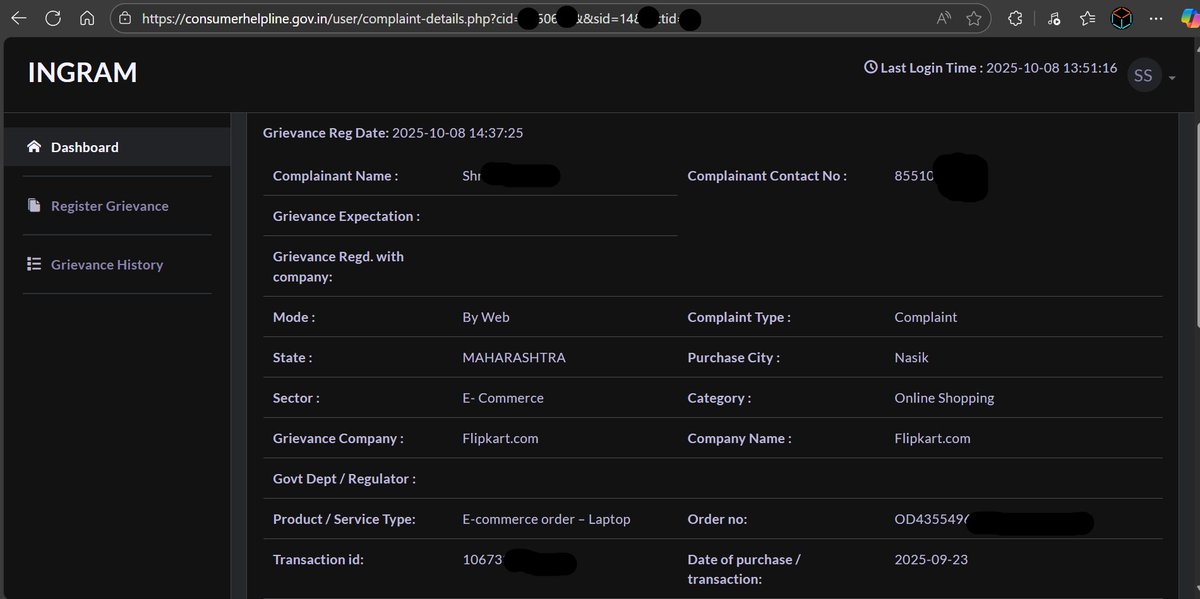Open browser extensions puzzle icon
Screen dimensions: 1200x599
pos(1015,18)
